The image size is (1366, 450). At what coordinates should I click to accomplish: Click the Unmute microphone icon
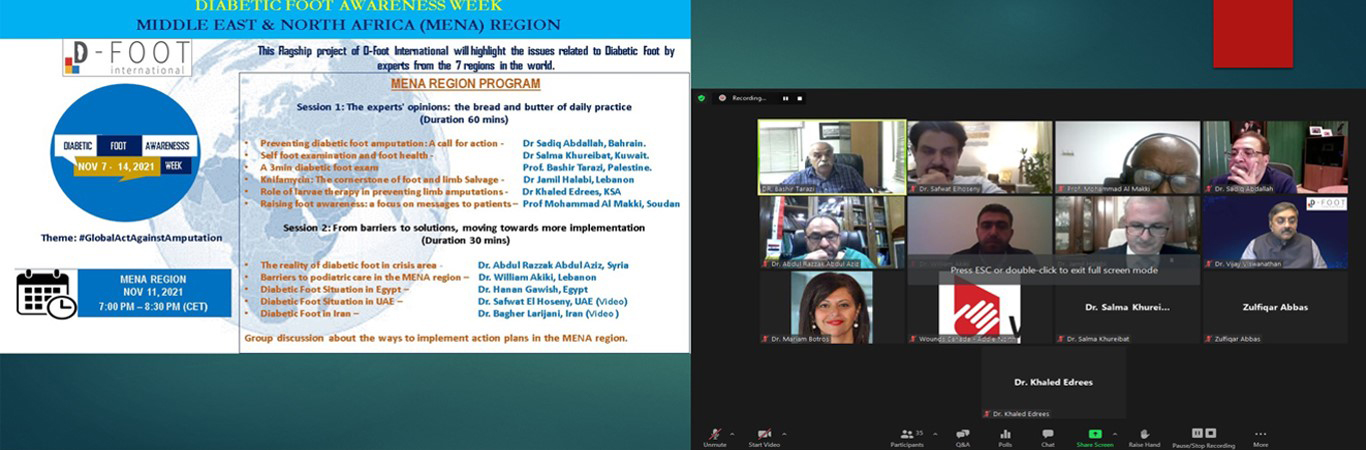(x=714, y=434)
